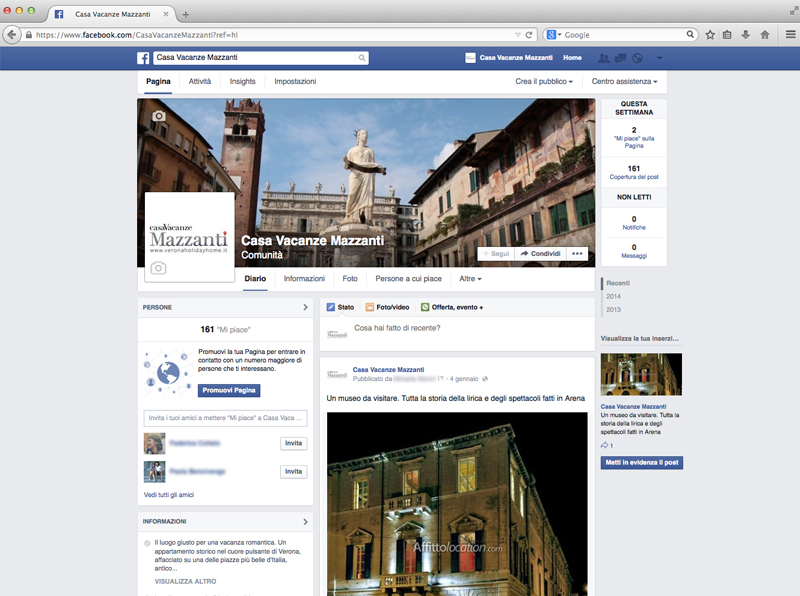The image size is (800, 596).
Task: Click the Stato pencil icon
Action: pyautogui.click(x=331, y=307)
